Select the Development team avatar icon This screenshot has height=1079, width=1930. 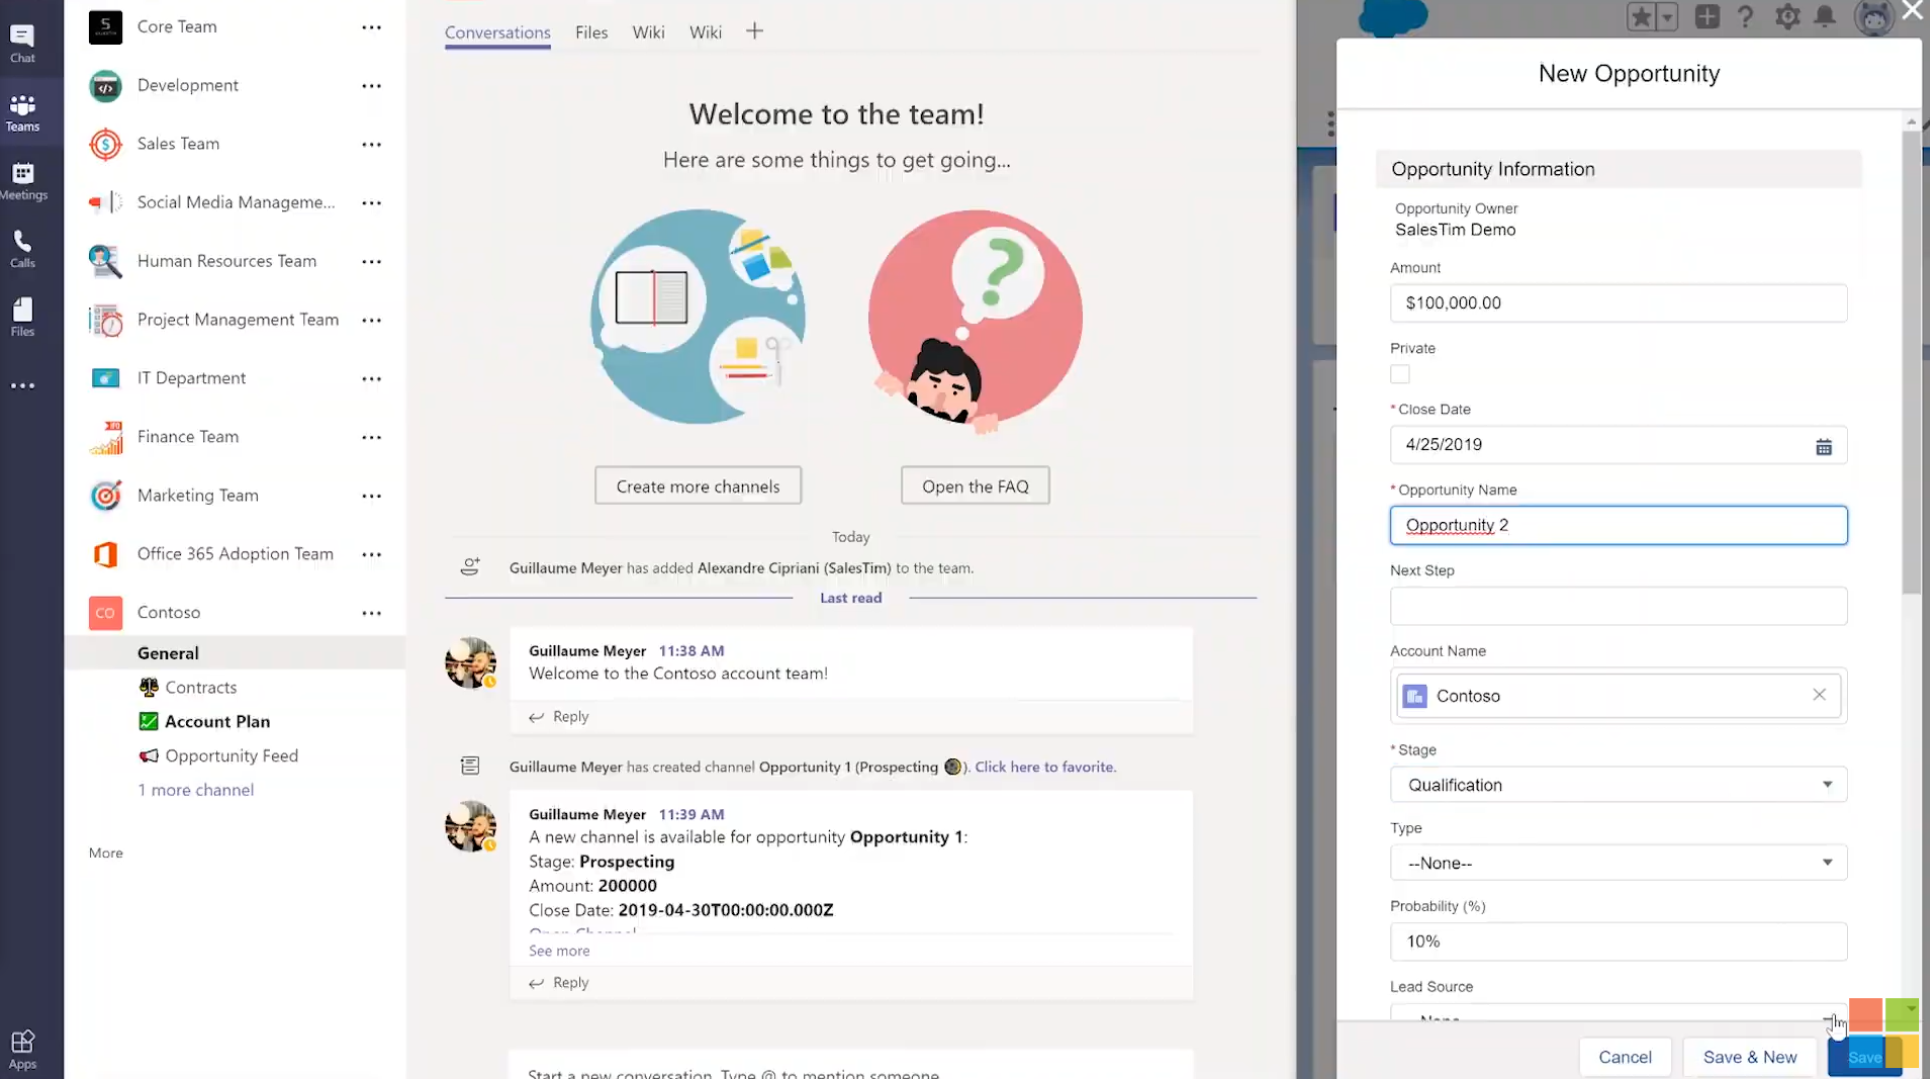tap(105, 86)
